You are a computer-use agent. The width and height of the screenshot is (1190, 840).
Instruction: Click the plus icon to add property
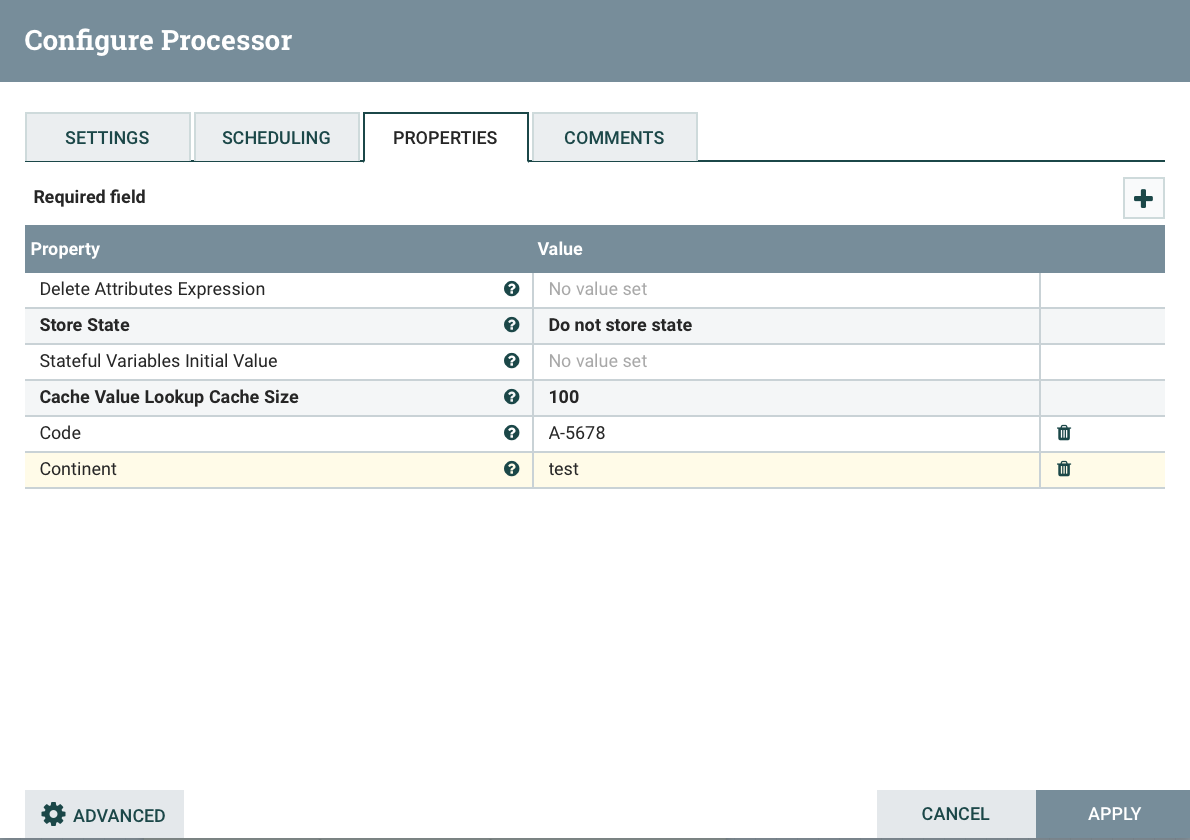[1143, 197]
